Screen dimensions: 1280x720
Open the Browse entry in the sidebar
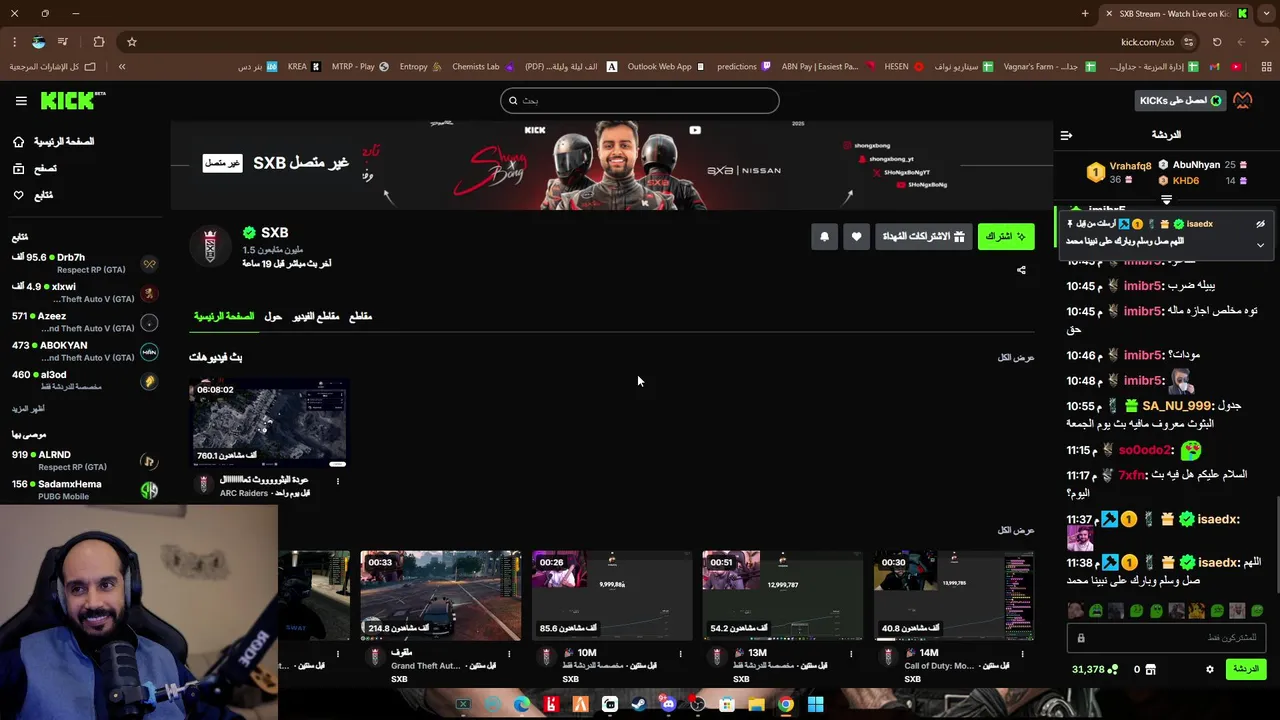[x=35, y=169]
